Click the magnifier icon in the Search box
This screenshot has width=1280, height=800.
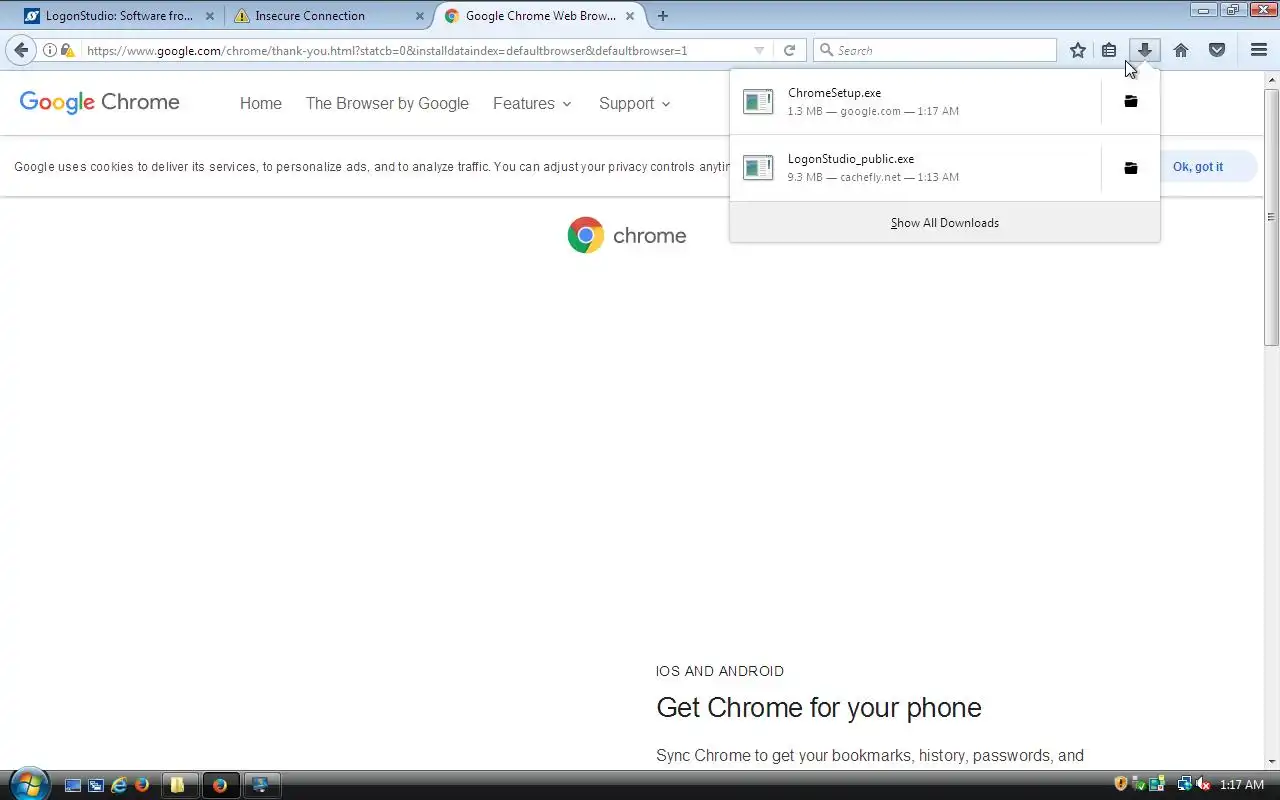click(x=827, y=50)
